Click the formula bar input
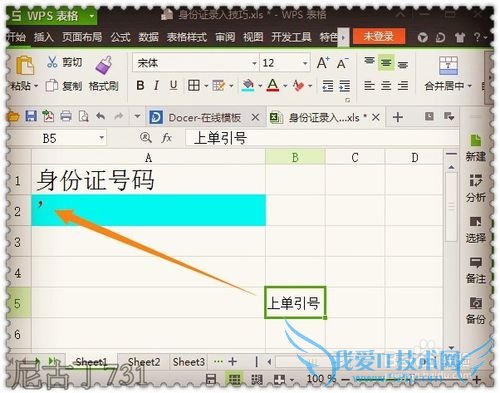The image size is (500, 393). click(x=322, y=138)
